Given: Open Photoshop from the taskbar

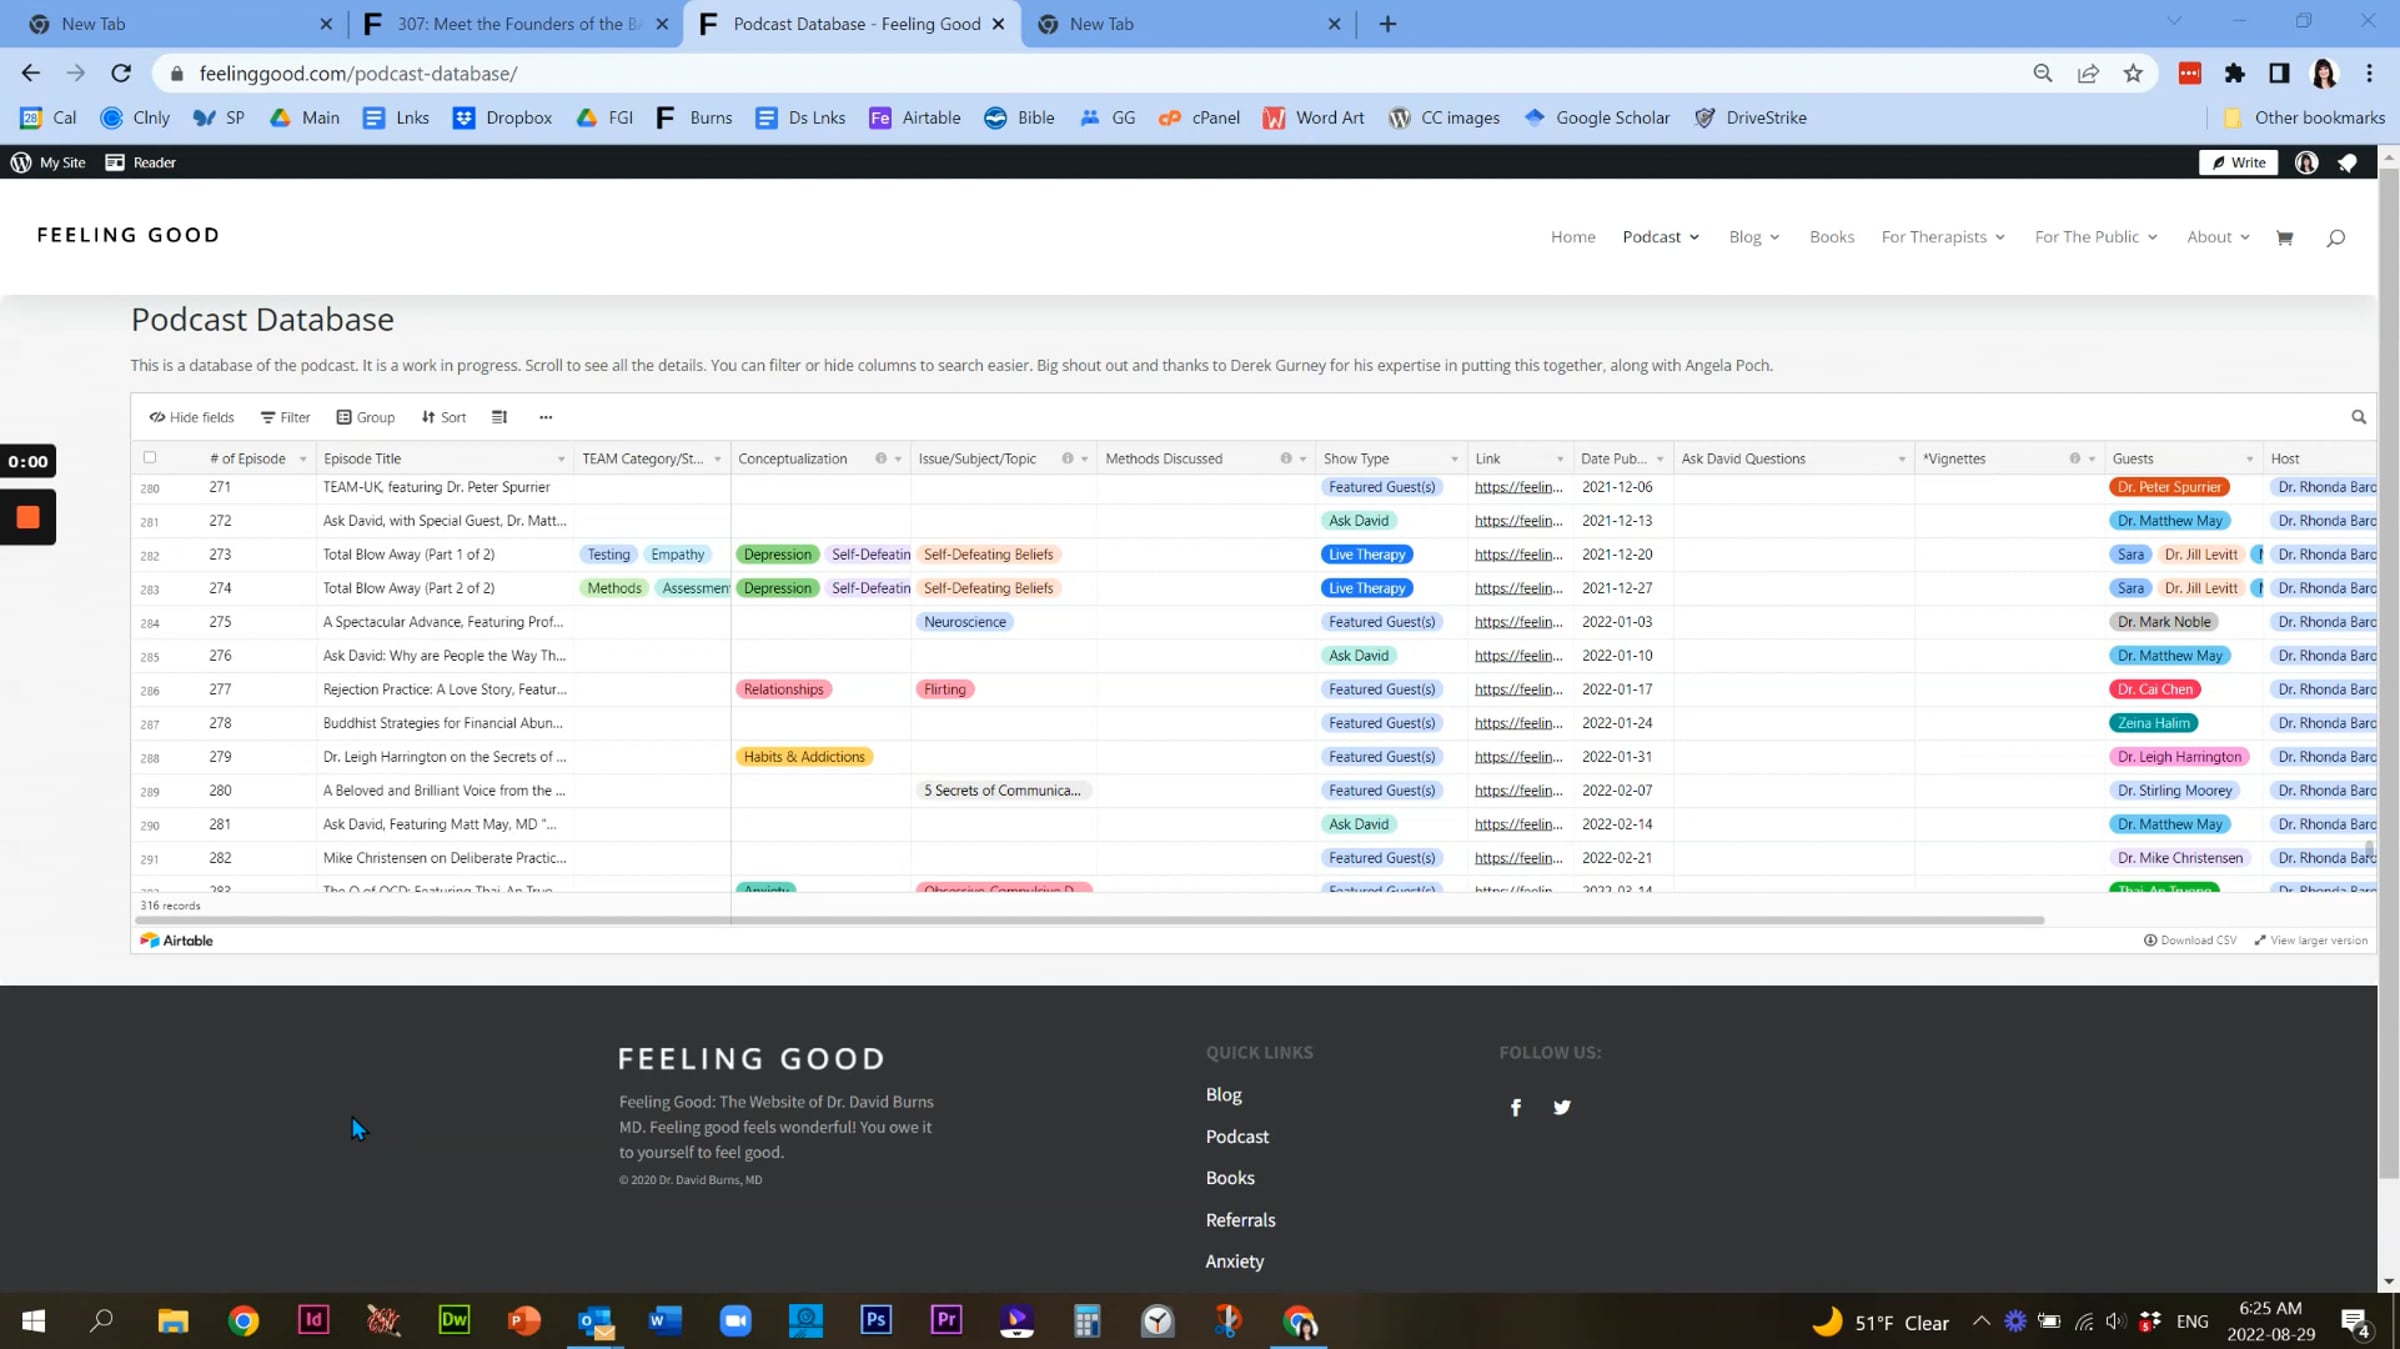Looking at the screenshot, I should 876,1321.
